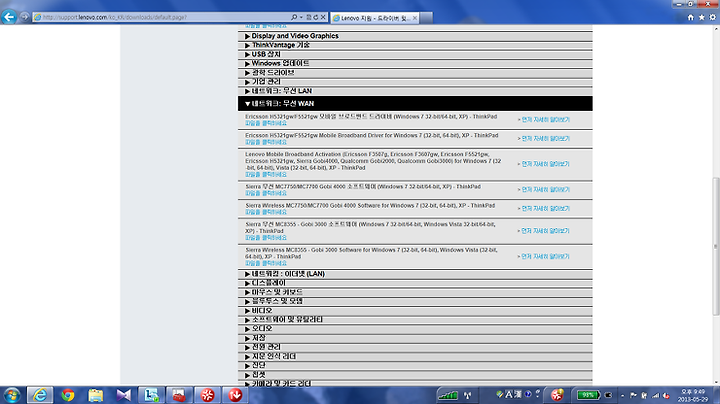Click the battery 98% indicator
Screen dimensions: 720x404
[587, 395]
